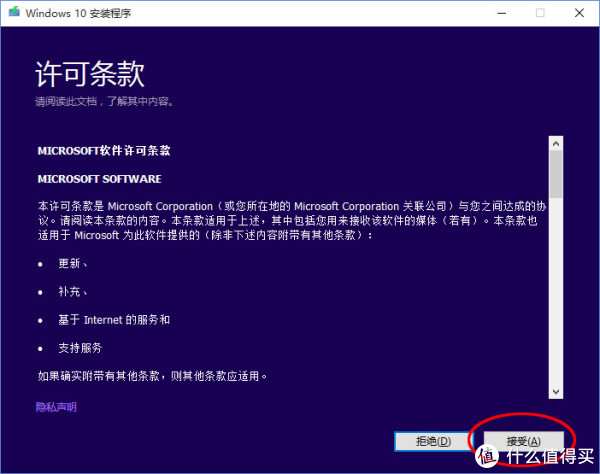The height and width of the screenshot is (474, 600).
Task: Close the Windows 10 安装程序 window
Action: pos(579,13)
